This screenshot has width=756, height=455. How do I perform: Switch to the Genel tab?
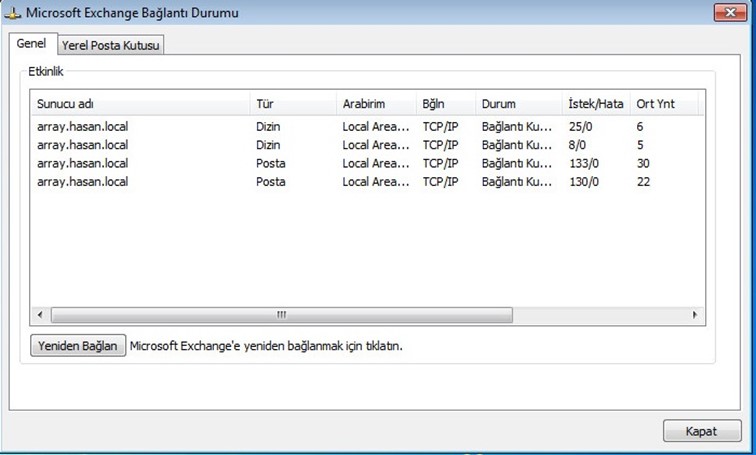(x=31, y=43)
